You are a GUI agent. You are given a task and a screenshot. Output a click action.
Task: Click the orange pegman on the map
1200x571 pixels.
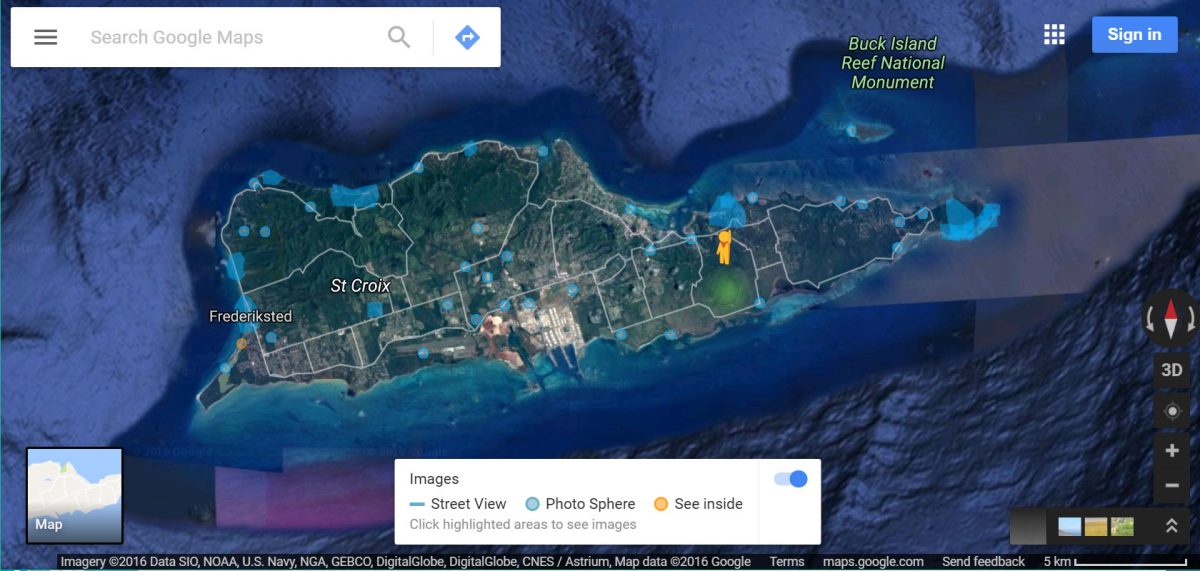pyautogui.click(x=724, y=247)
